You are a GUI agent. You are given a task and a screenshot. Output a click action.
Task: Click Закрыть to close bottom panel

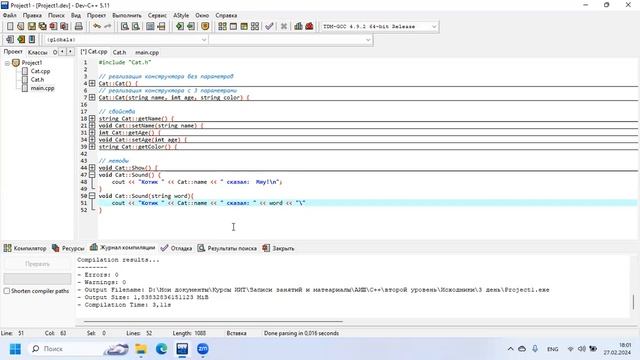pyautogui.click(x=278, y=248)
